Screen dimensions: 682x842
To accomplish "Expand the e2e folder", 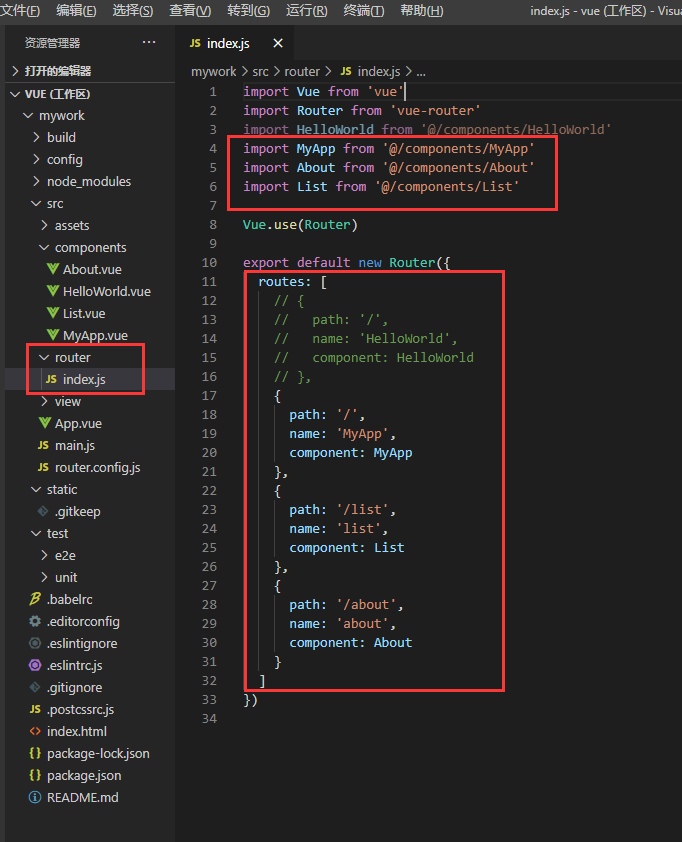I will [x=44, y=555].
